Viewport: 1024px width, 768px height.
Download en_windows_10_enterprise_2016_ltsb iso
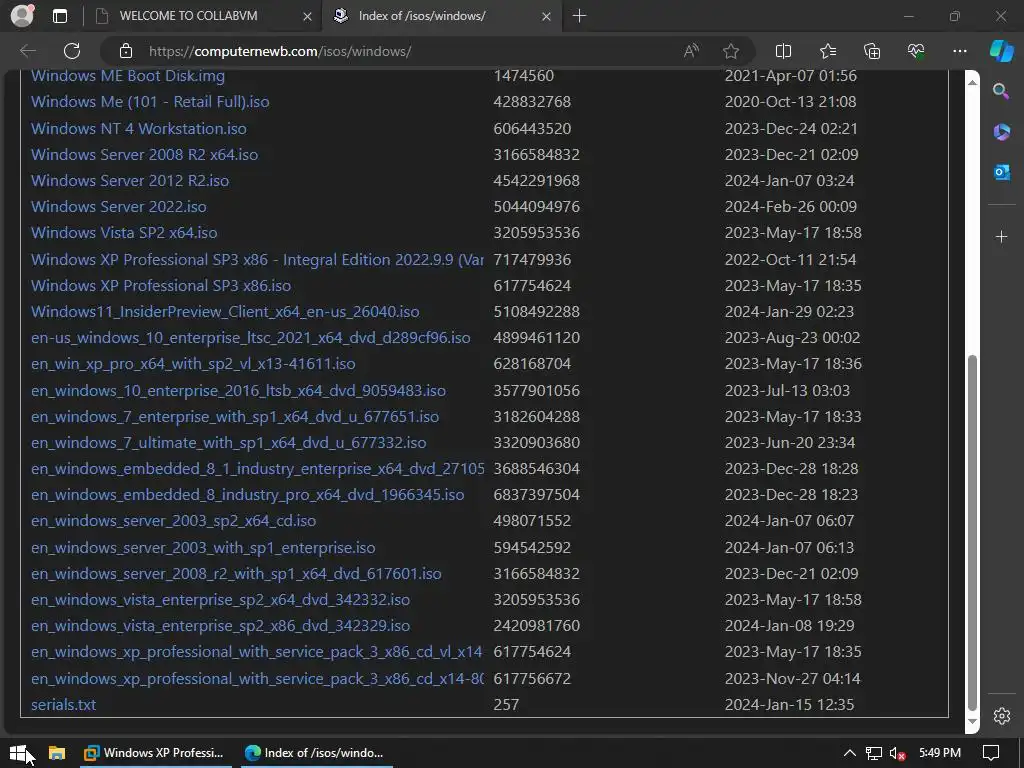click(238, 391)
